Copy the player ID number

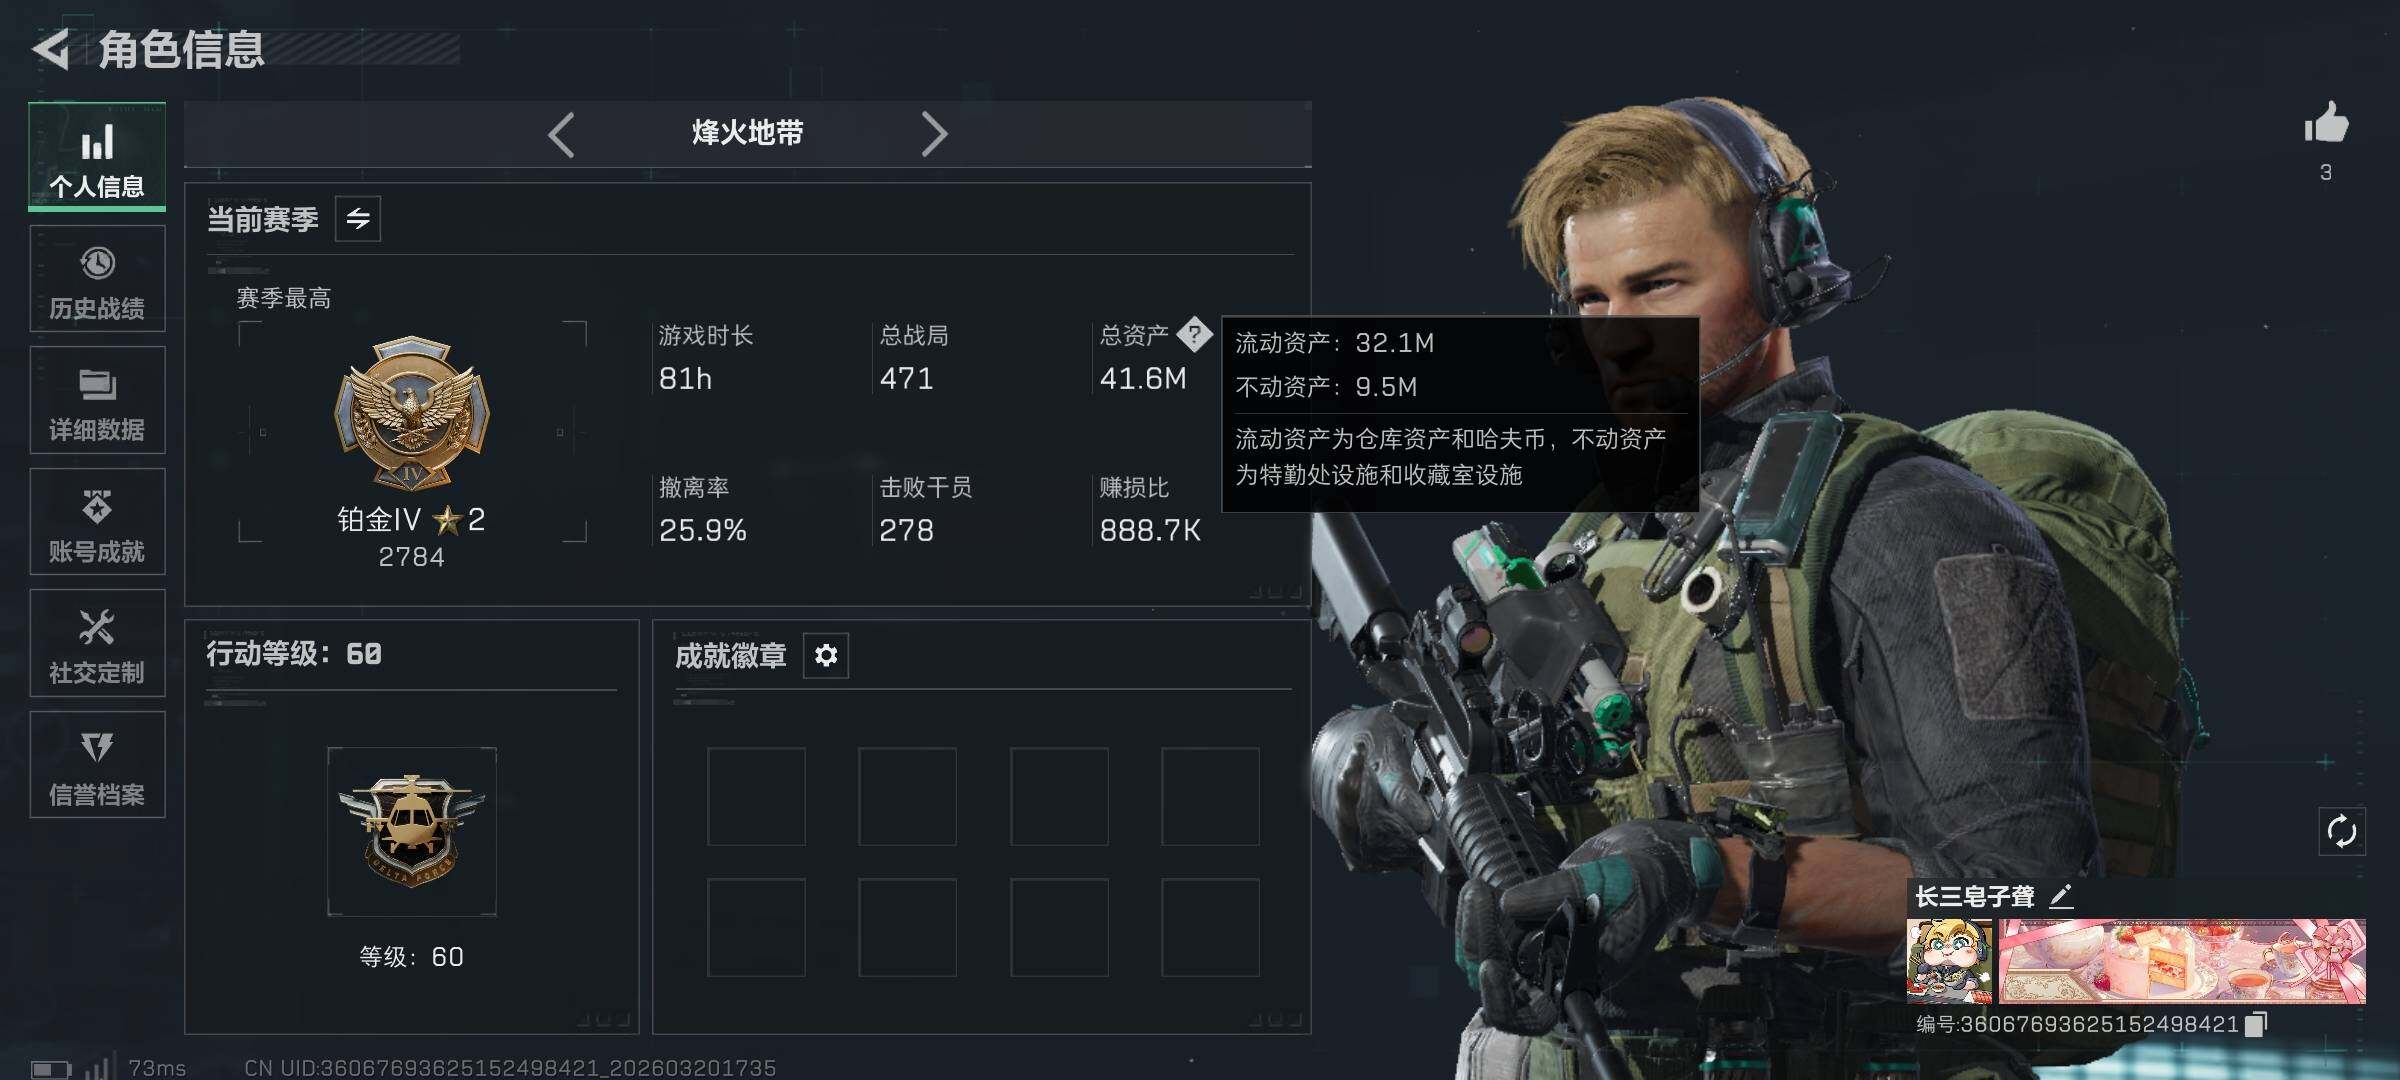tap(2257, 1024)
